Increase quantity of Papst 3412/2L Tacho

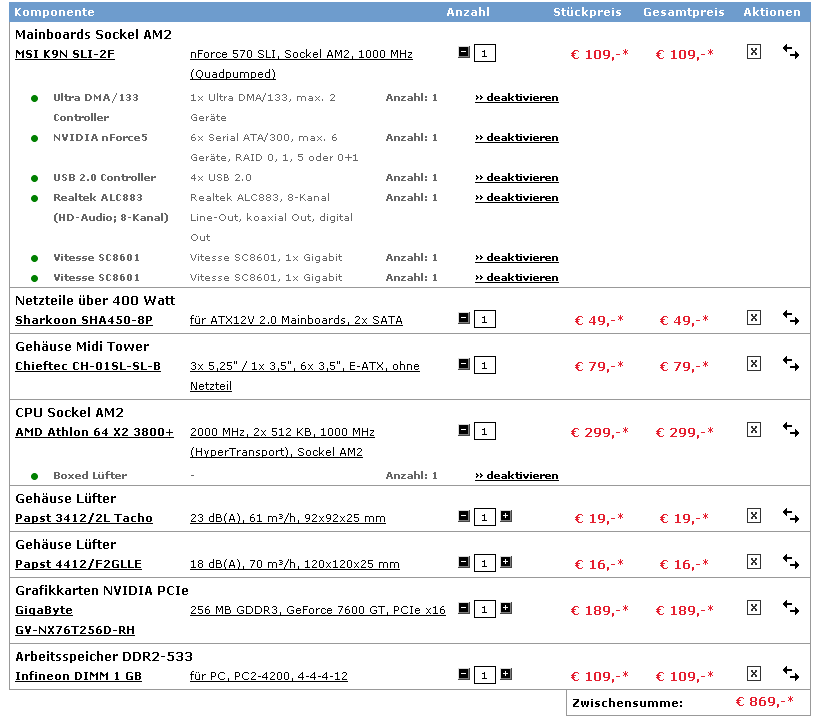coord(506,517)
